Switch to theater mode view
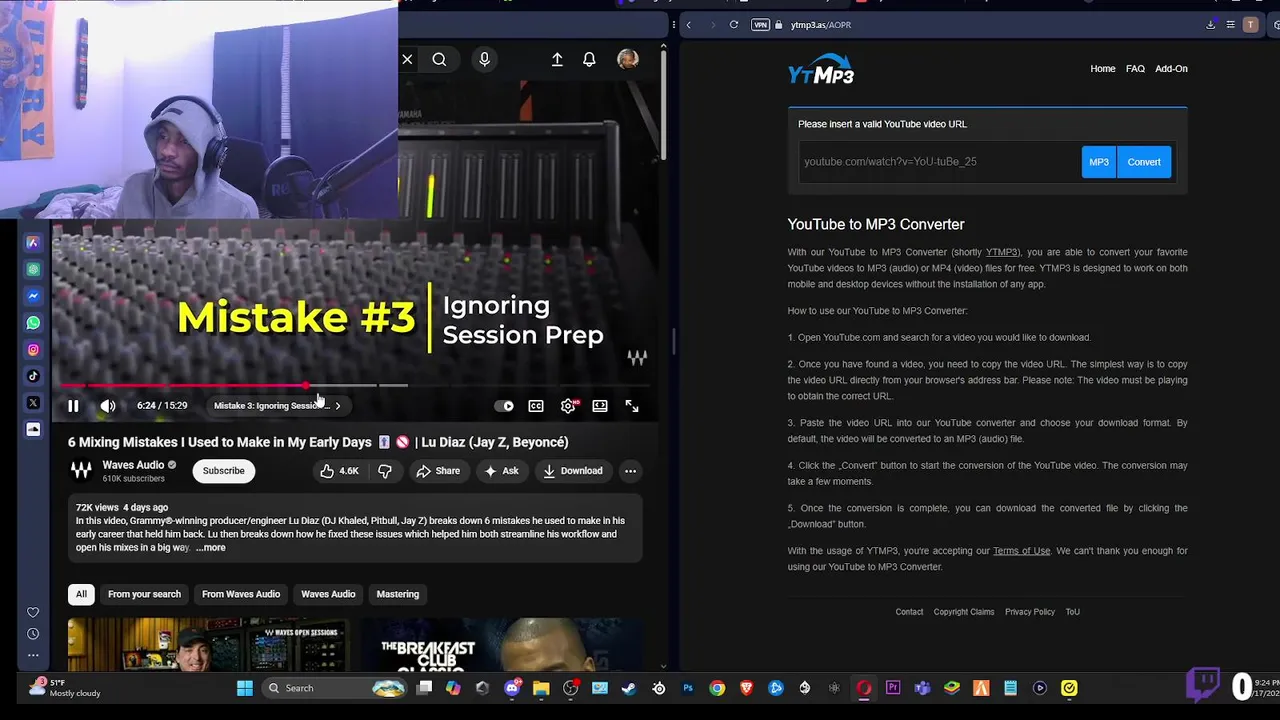 (x=600, y=406)
